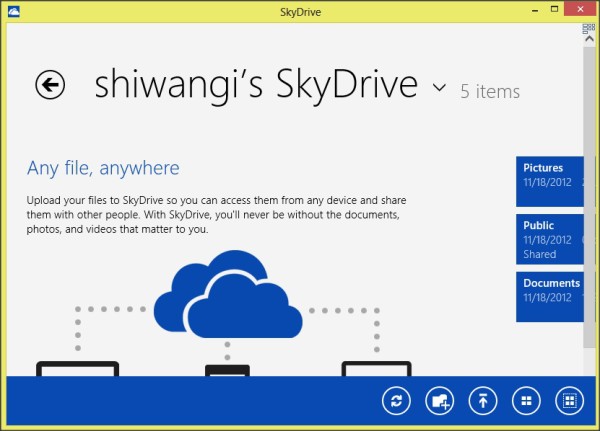Upload files using the up-arrow icon
The image size is (600, 431).
[483, 401]
